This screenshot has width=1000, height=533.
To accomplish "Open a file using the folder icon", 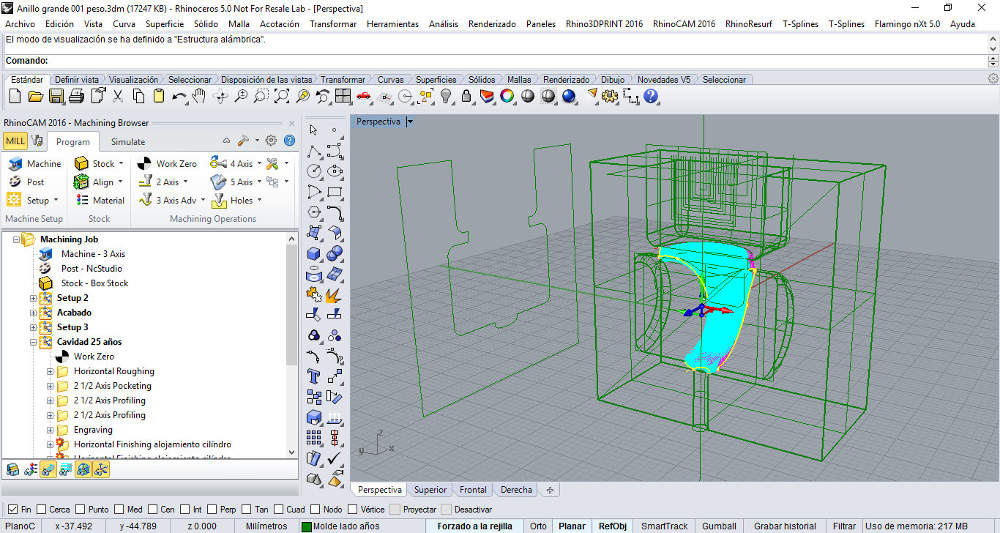I will tap(36, 96).
